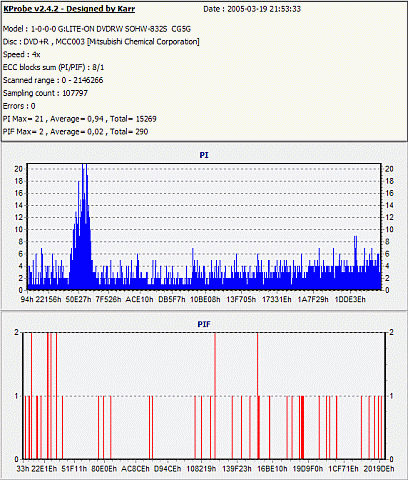The image size is (408, 480).
Task: Select the PI Max statistics line
Action: pos(80,119)
